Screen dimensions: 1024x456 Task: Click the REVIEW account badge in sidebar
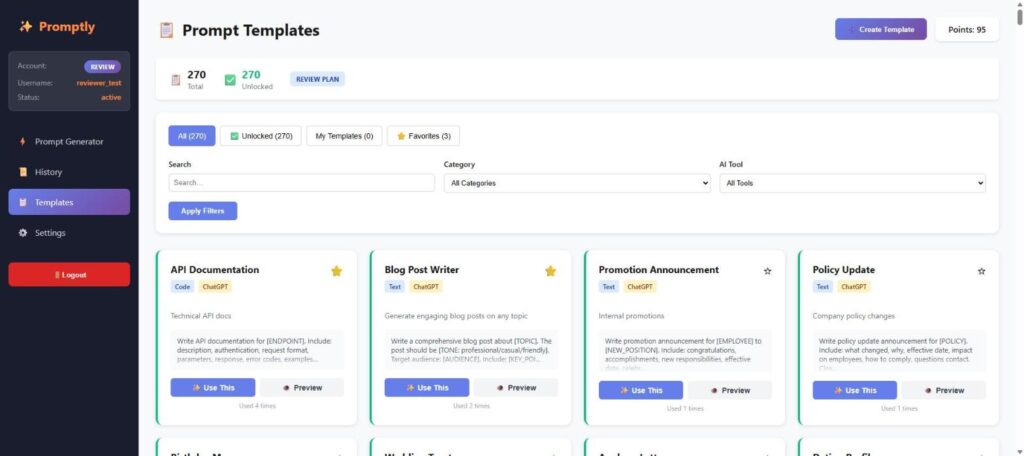point(103,67)
